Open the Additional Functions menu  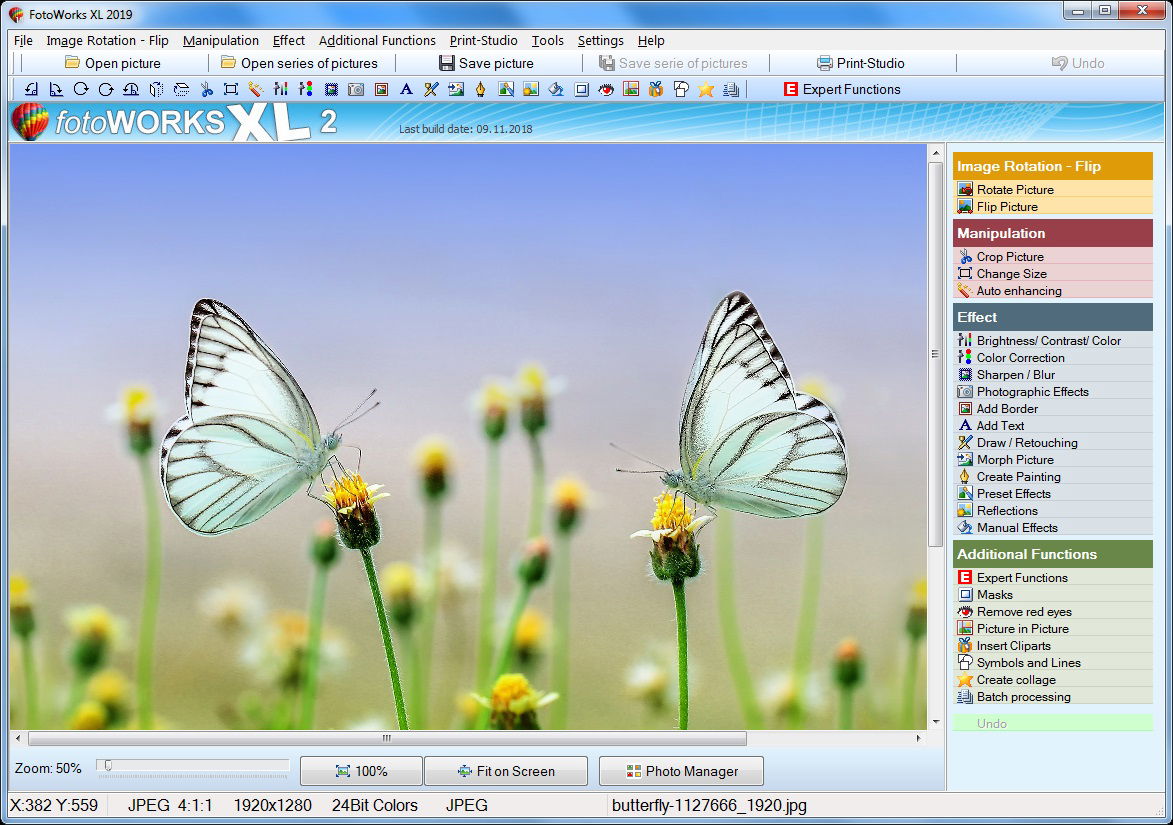click(377, 40)
